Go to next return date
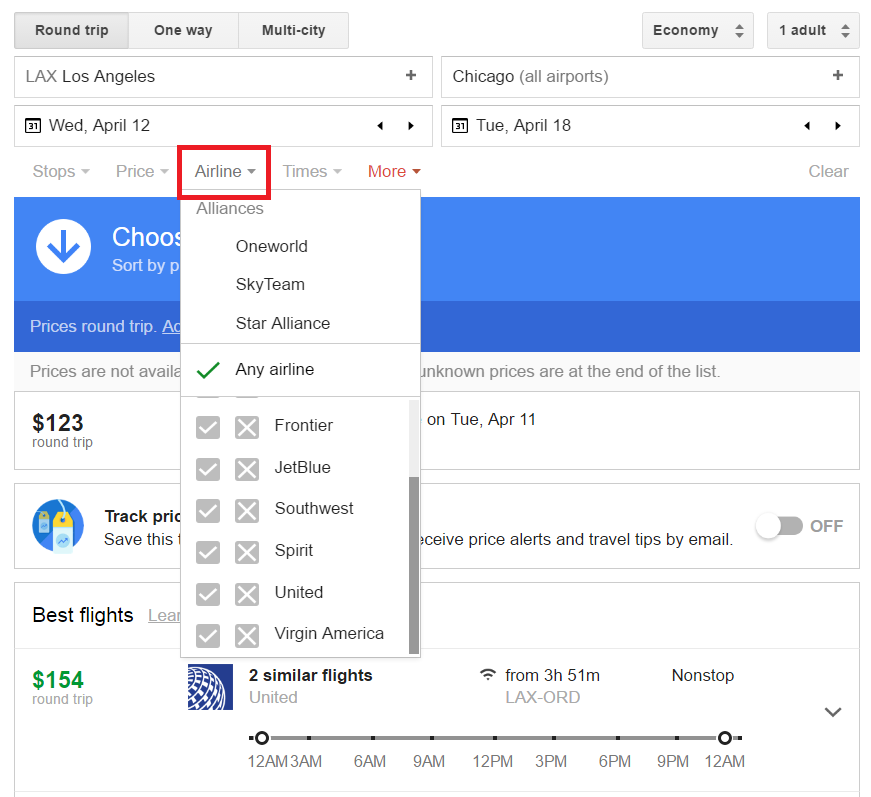 click(838, 126)
